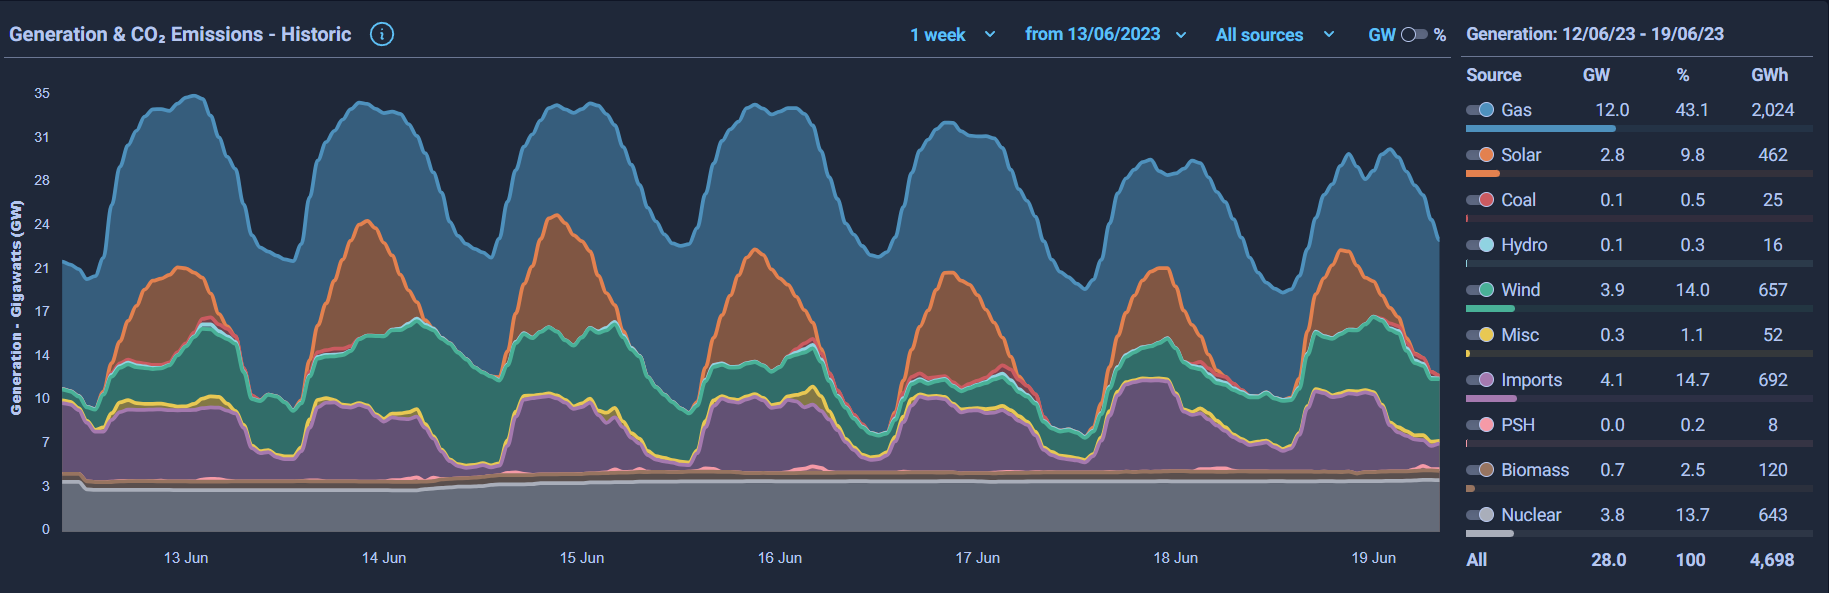Click the 1 week dropdown chevron
This screenshot has width=1829, height=593.
point(990,34)
